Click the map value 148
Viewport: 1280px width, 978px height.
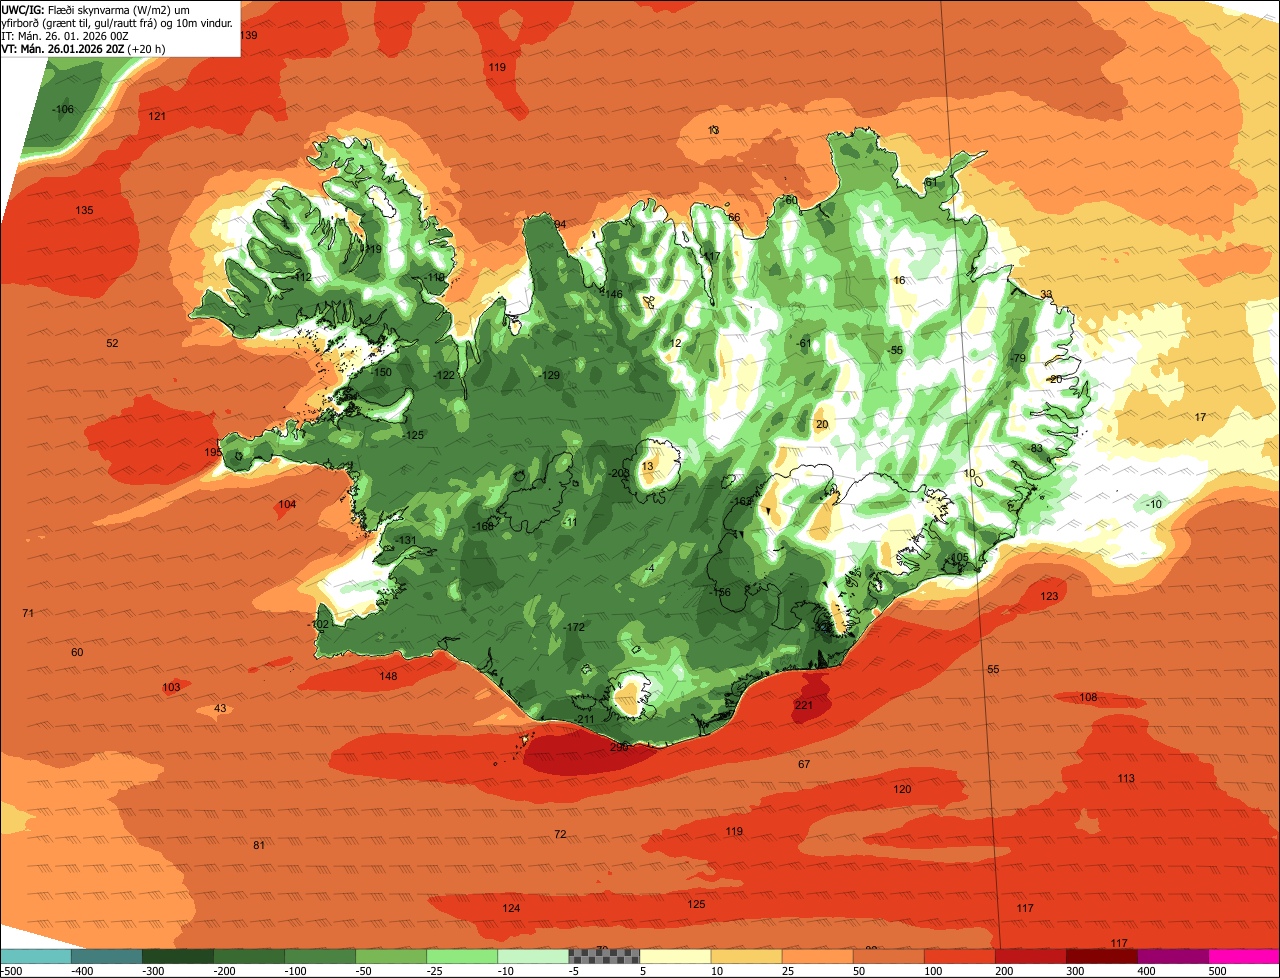click(388, 676)
